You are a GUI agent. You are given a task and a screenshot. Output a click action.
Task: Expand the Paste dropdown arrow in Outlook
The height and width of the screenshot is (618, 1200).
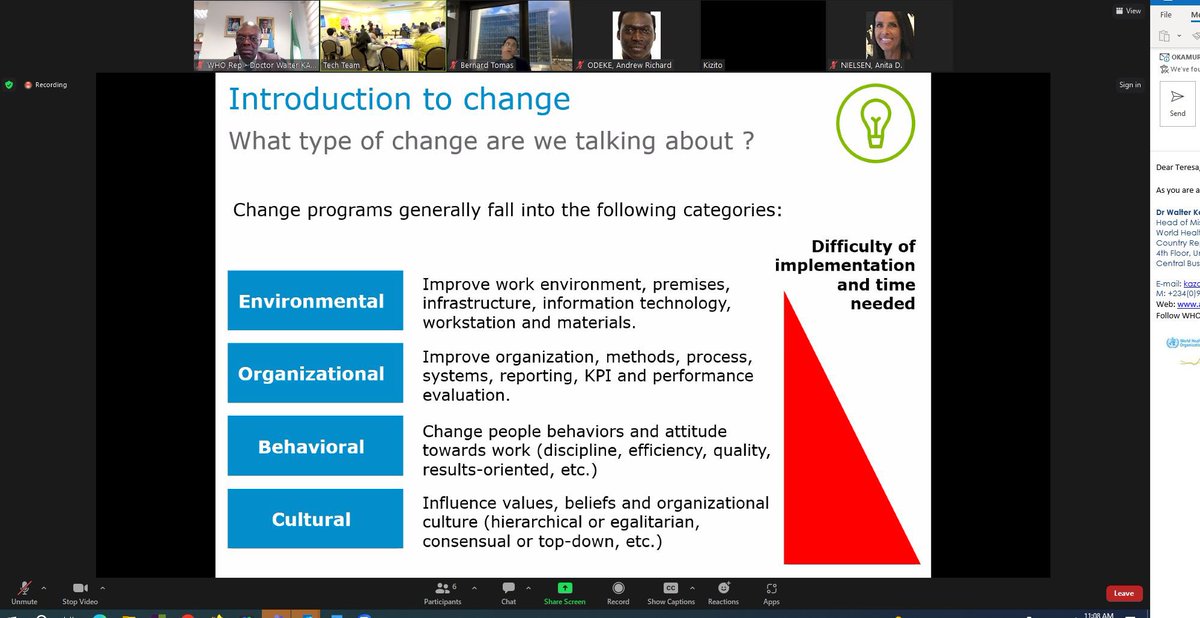click(x=1177, y=37)
